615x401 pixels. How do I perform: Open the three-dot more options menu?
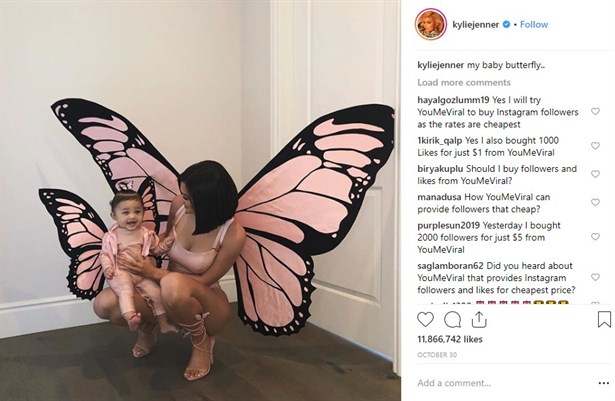604,383
